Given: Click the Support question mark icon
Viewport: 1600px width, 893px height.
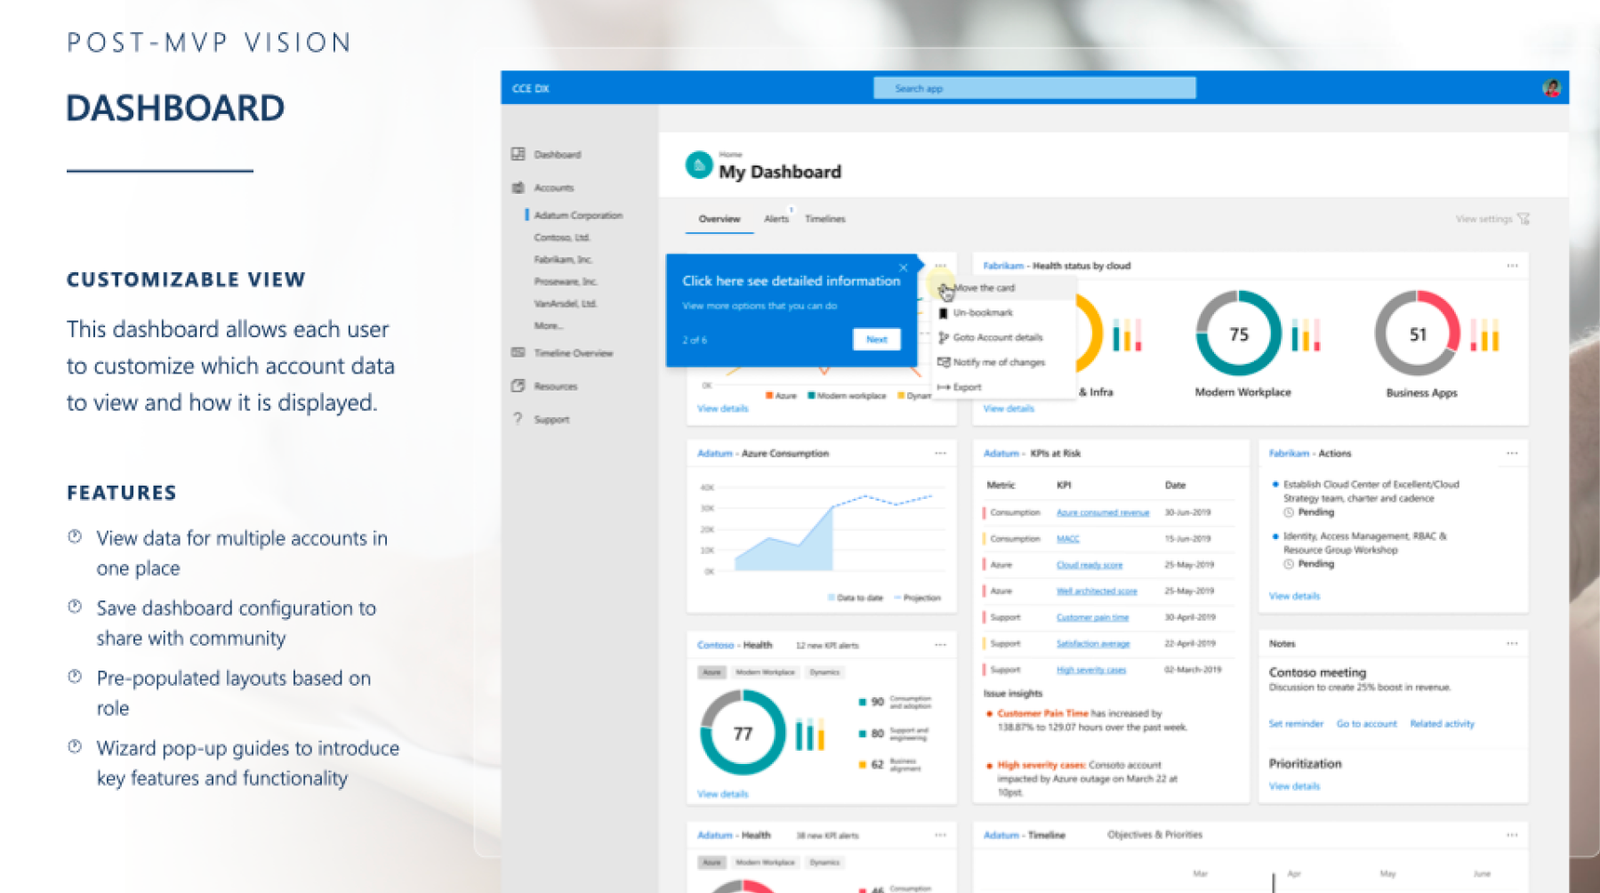Looking at the screenshot, I should pos(518,419).
